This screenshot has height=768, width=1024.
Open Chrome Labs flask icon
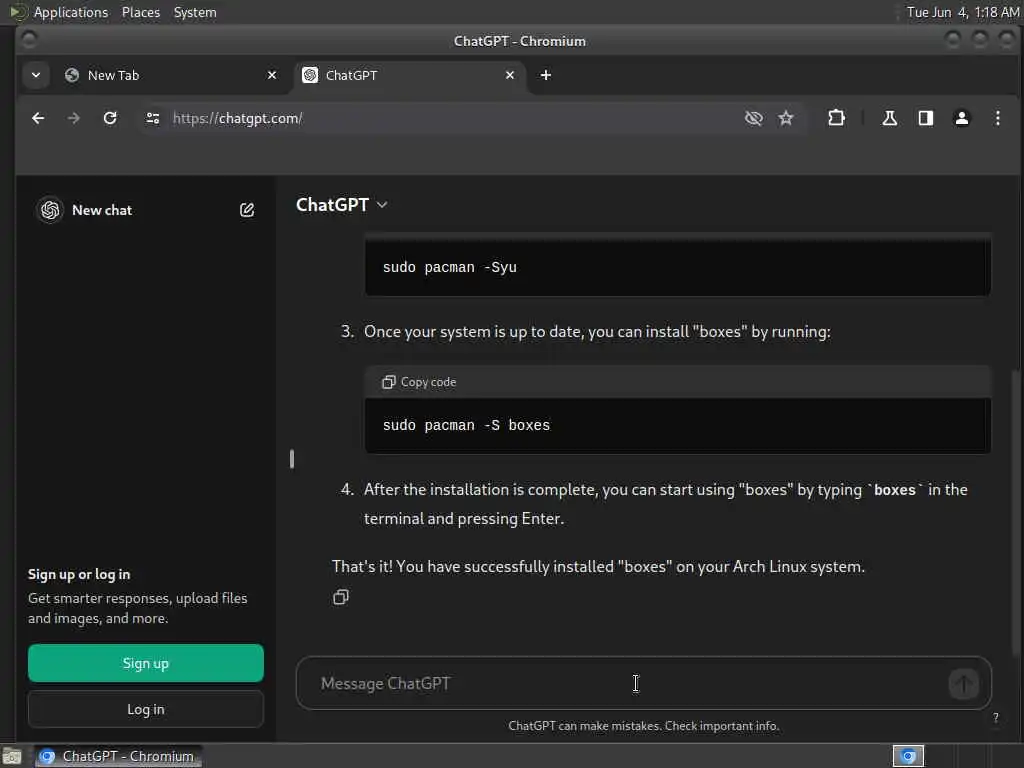tap(889, 118)
